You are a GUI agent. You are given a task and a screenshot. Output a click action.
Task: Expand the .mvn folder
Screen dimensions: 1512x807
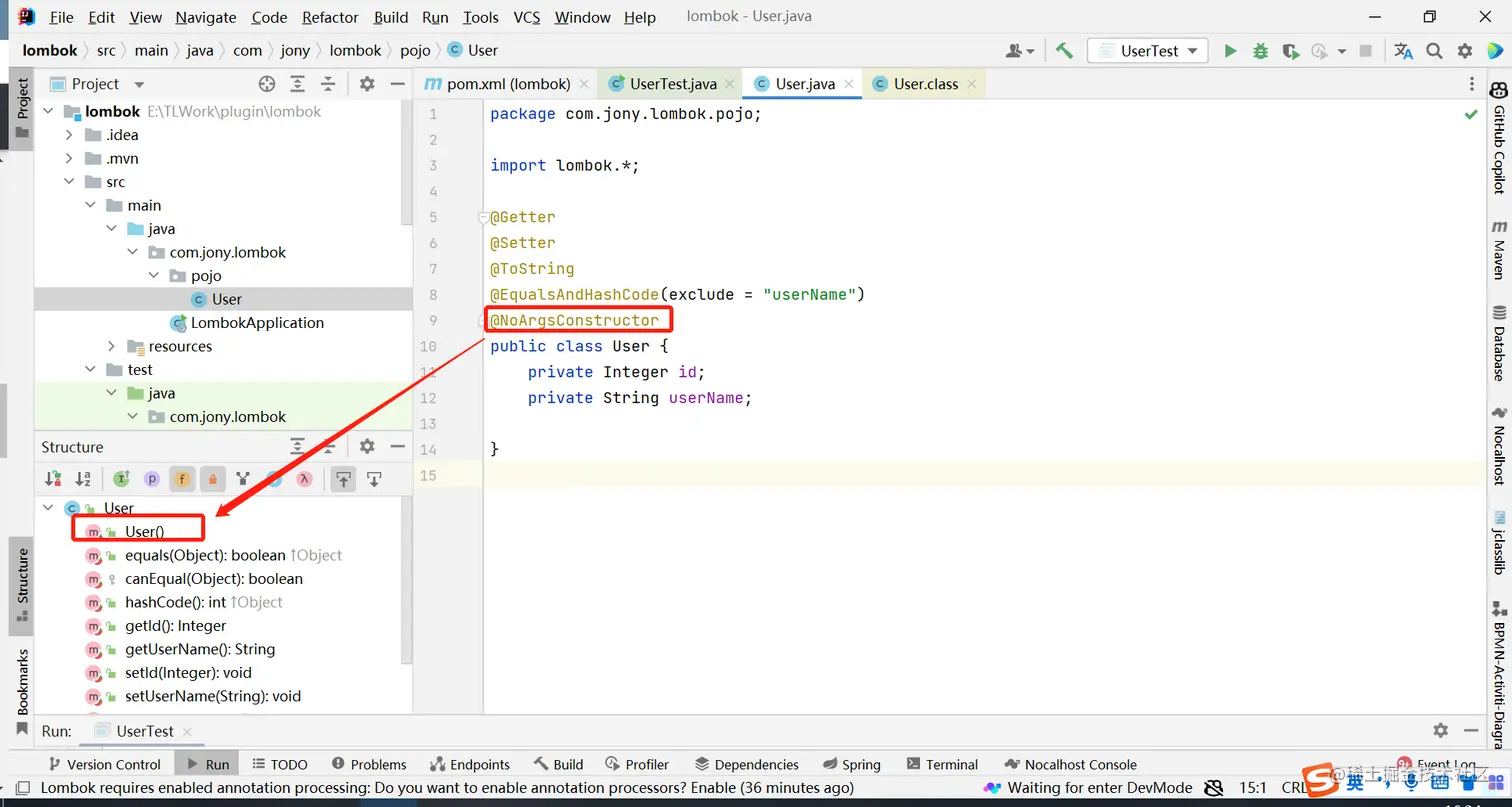click(69, 158)
